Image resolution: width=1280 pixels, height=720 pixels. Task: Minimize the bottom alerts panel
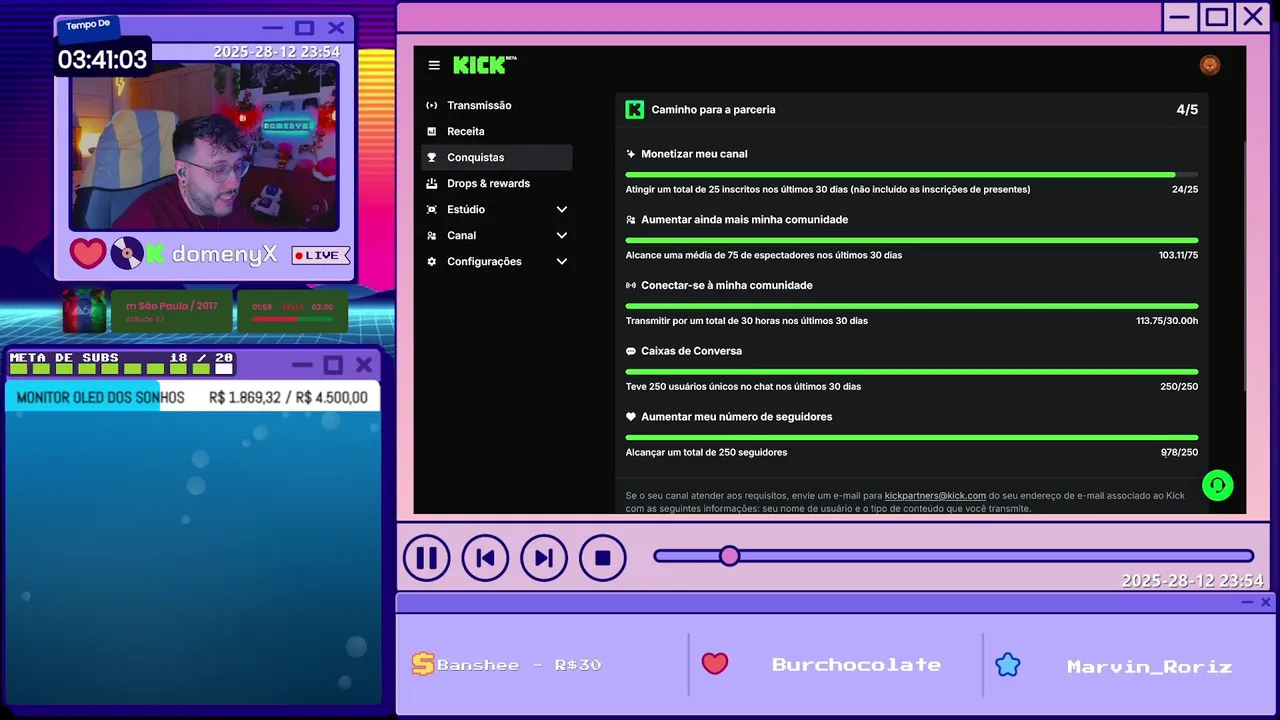pyautogui.click(x=1247, y=602)
